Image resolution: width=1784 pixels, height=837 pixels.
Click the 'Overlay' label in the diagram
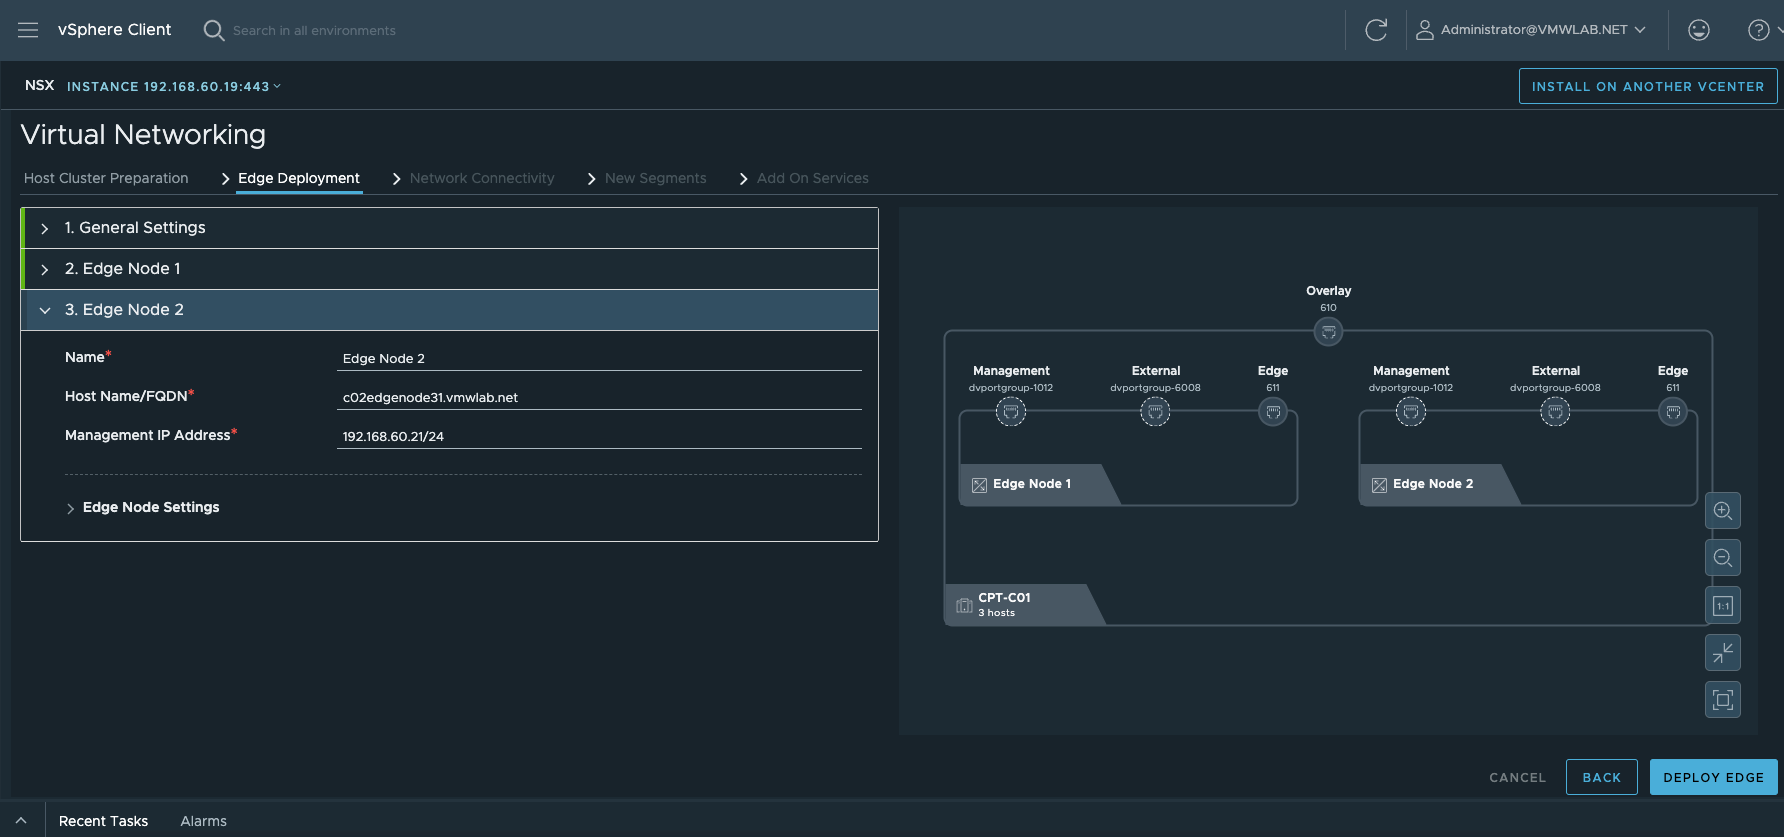click(1328, 291)
